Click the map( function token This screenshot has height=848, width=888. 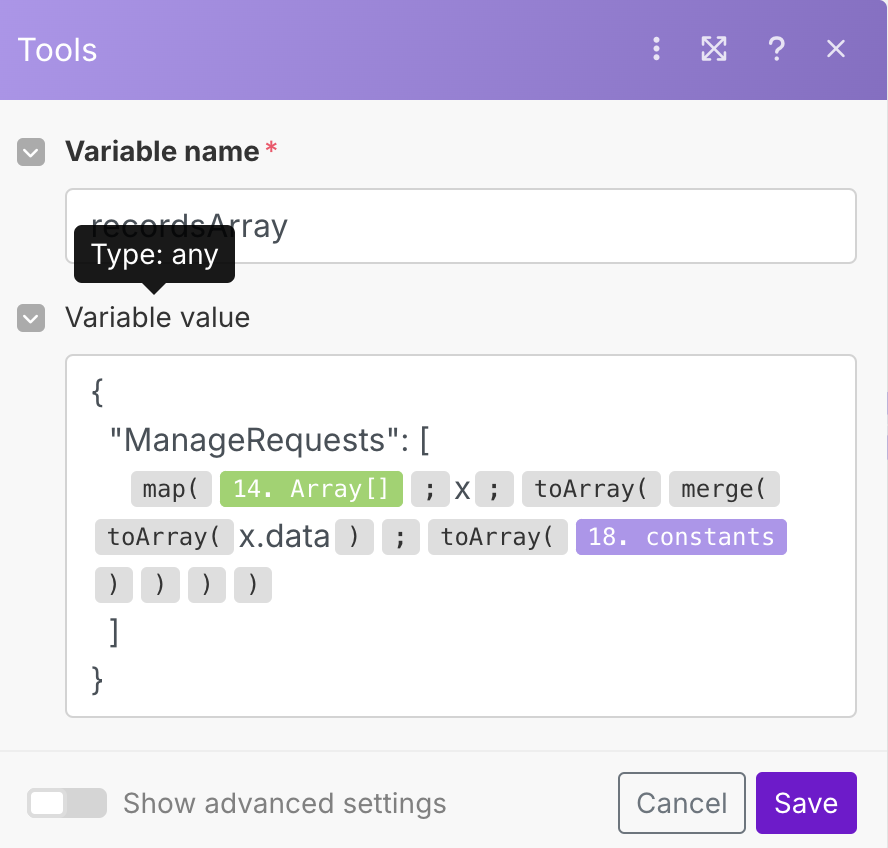click(170, 489)
